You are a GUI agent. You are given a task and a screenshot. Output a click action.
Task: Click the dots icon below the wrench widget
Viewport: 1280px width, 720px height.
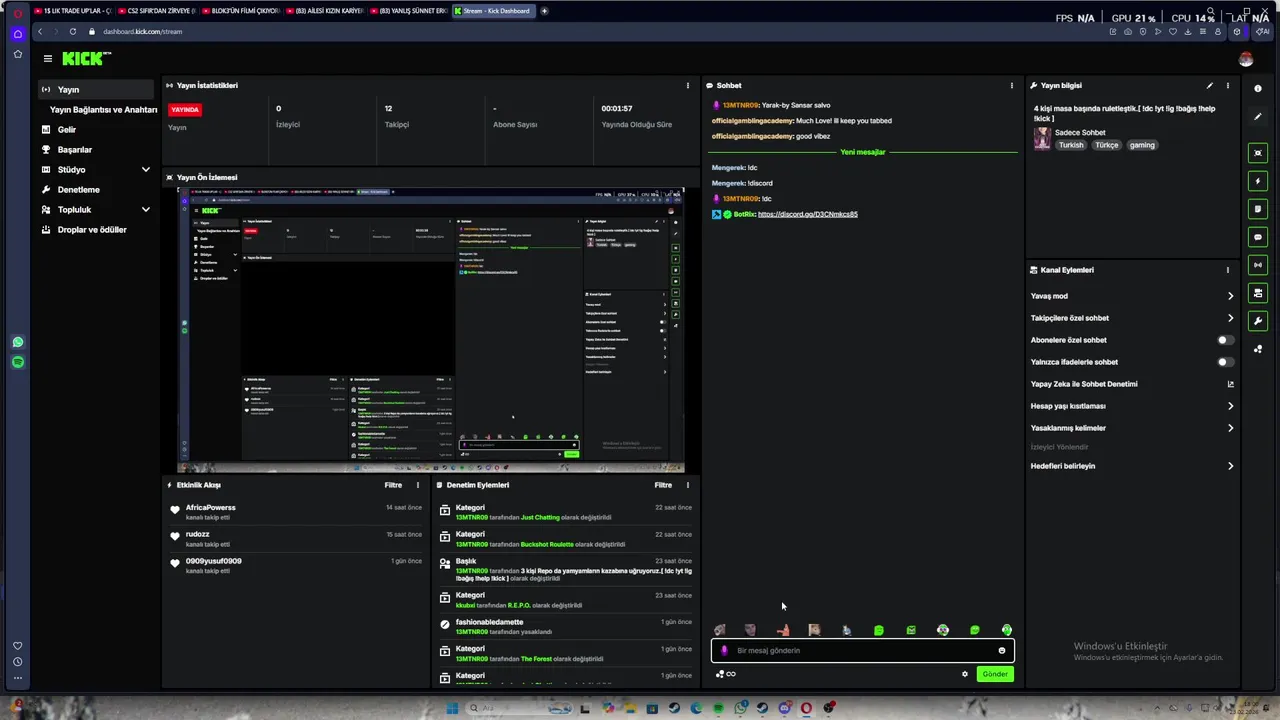tap(1258, 349)
